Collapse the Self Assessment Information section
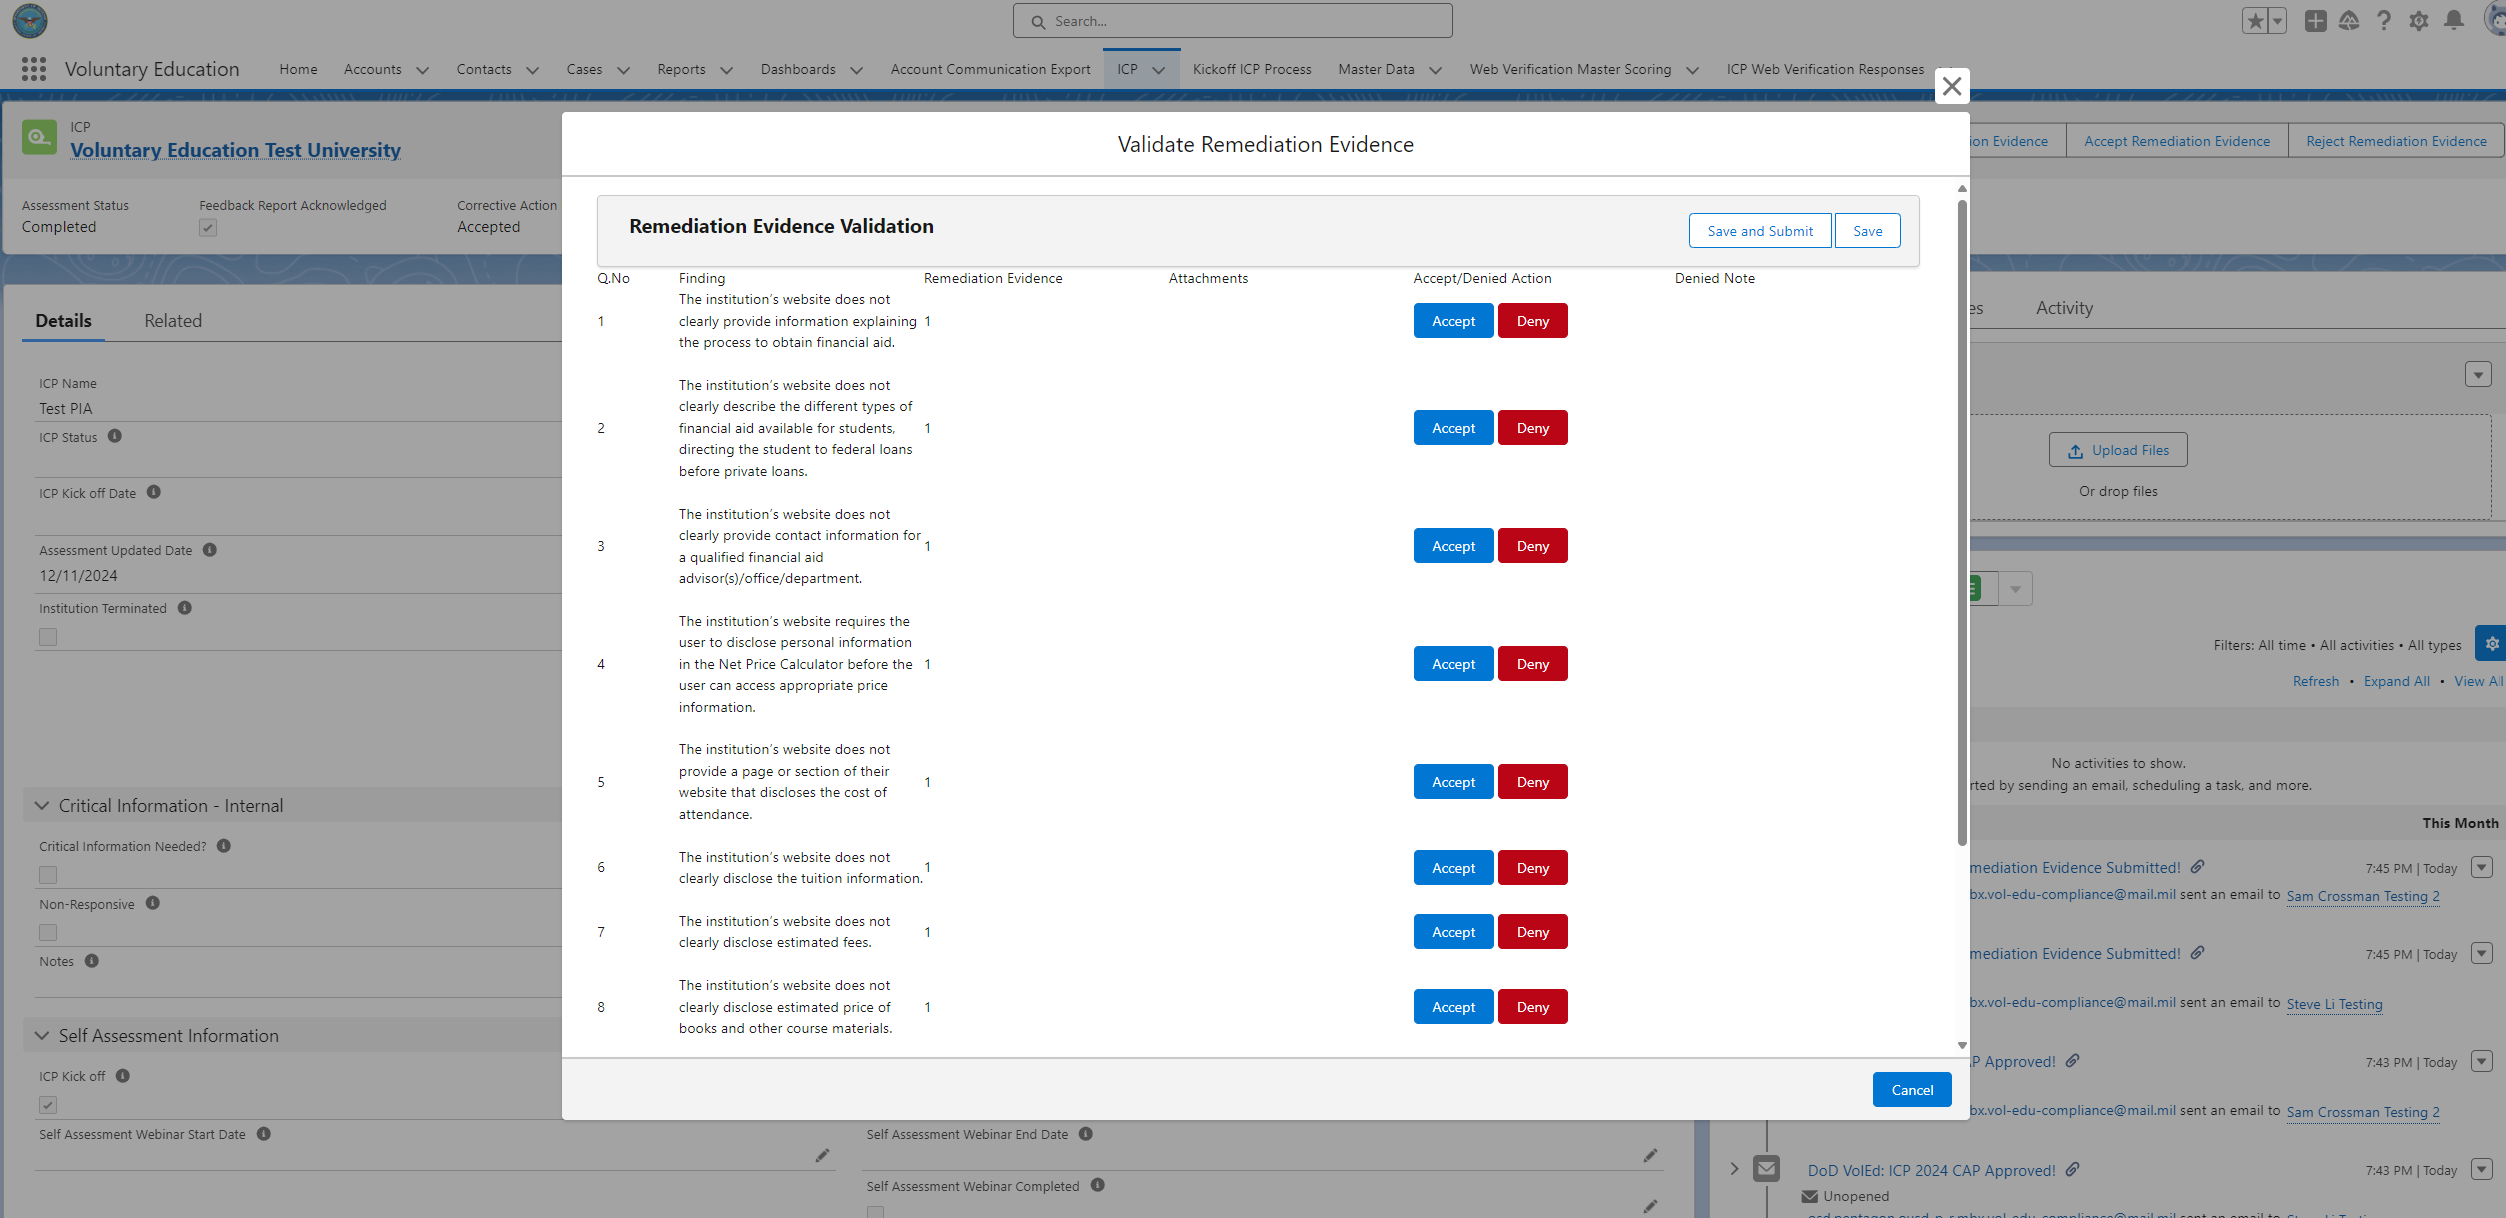The width and height of the screenshot is (2506, 1218). pos(42,1036)
